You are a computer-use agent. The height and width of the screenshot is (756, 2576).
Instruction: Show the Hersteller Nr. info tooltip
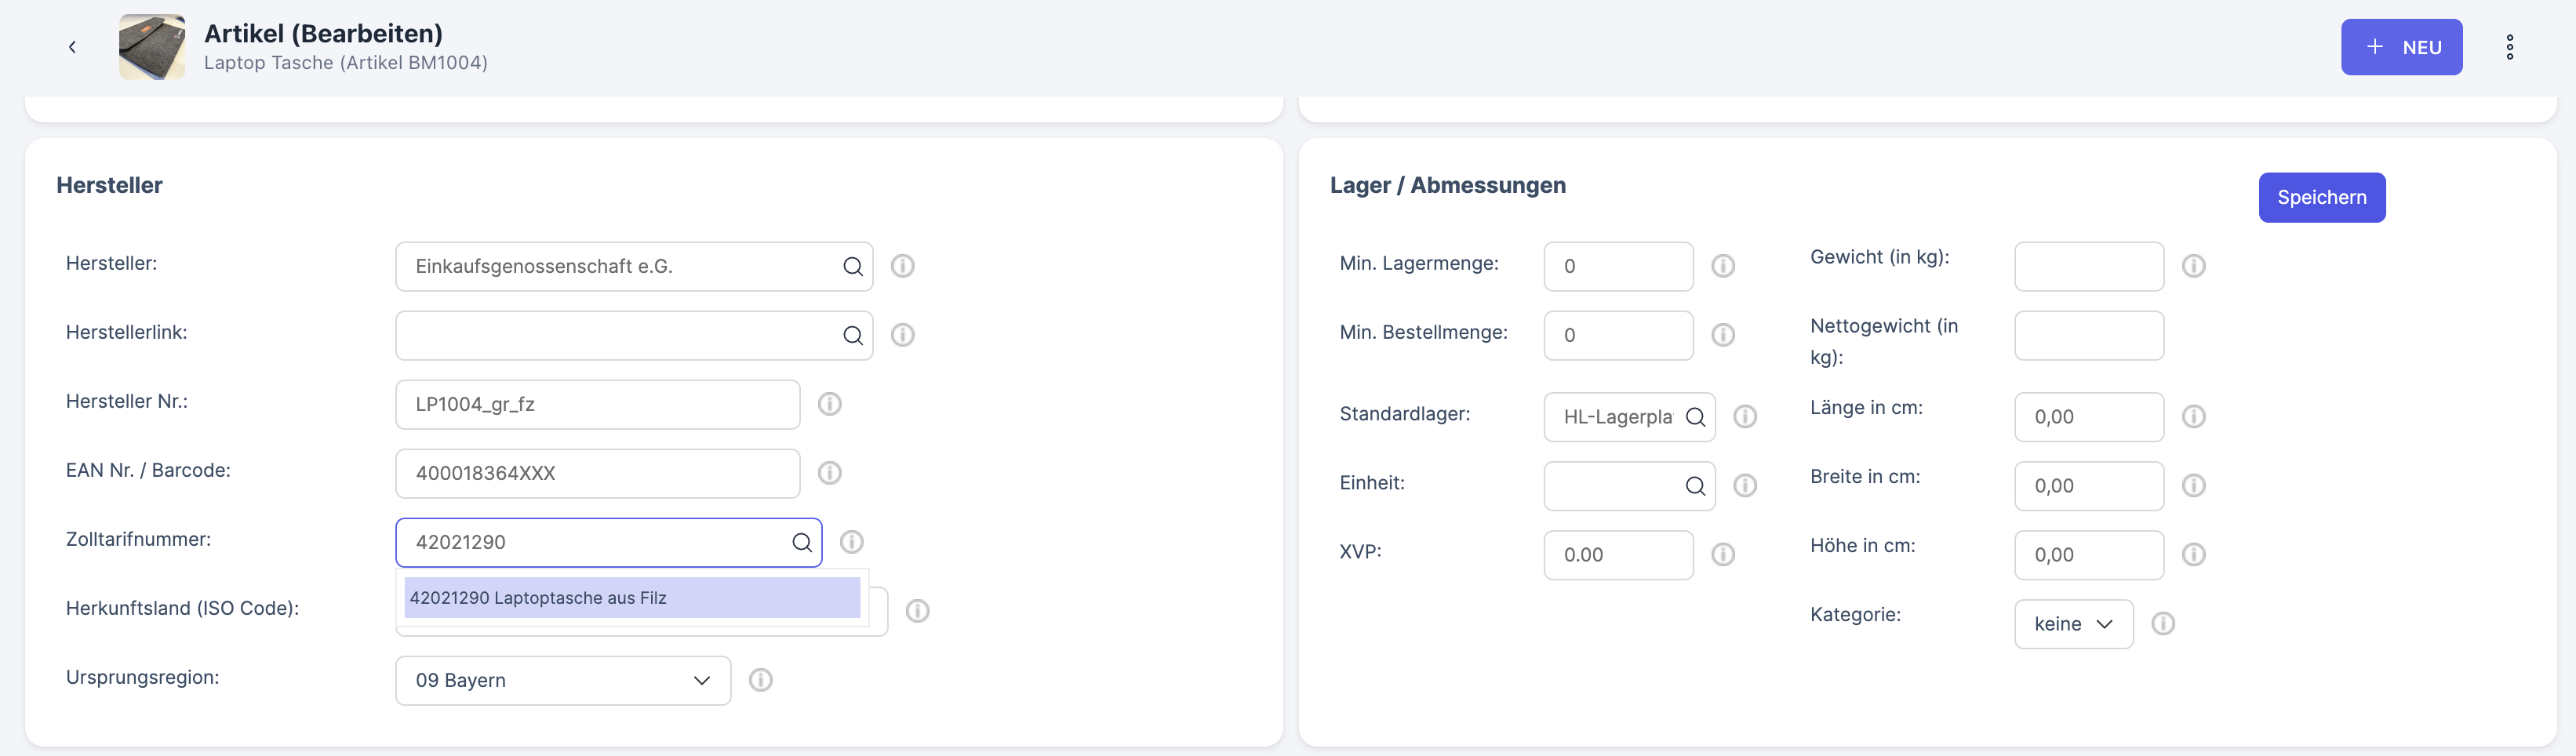(x=829, y=404)
